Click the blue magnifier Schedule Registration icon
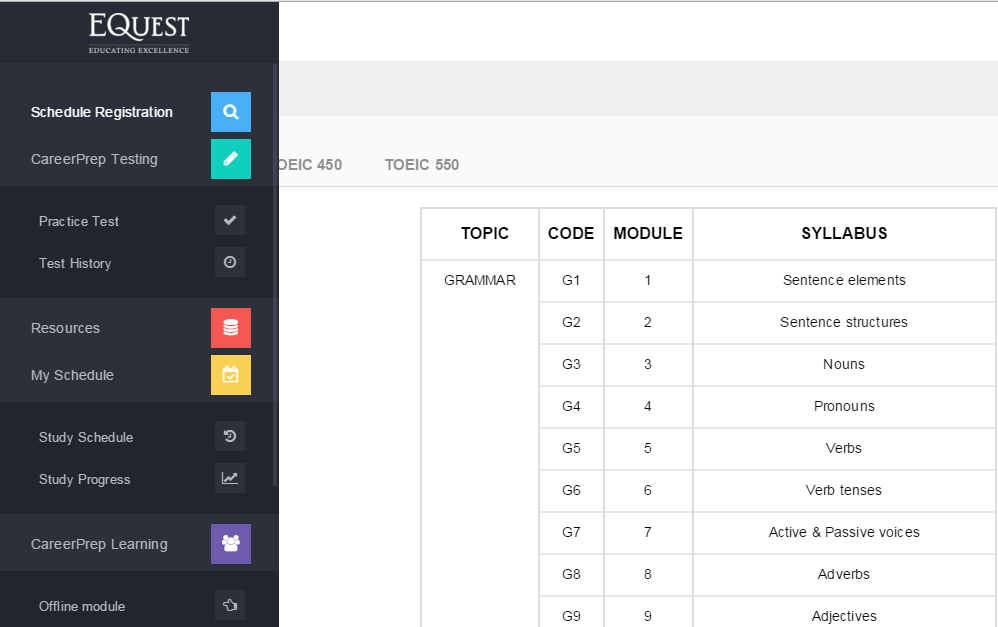998x627 pixels. (x=230, y=112)
